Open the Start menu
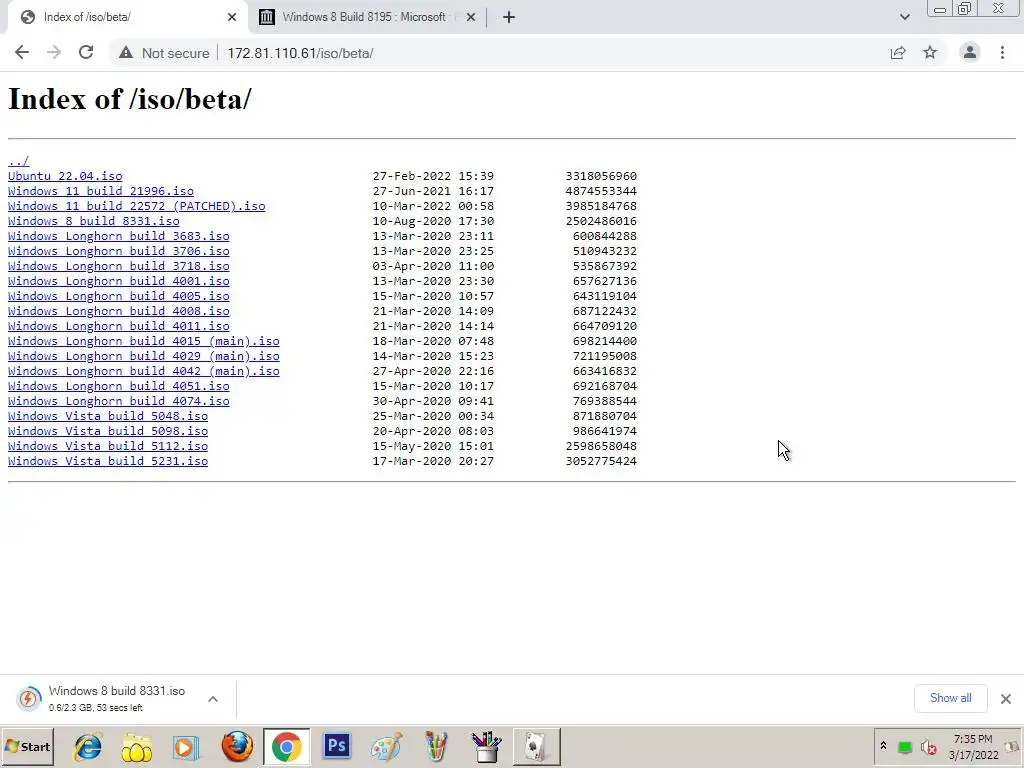 coord(27,746)
